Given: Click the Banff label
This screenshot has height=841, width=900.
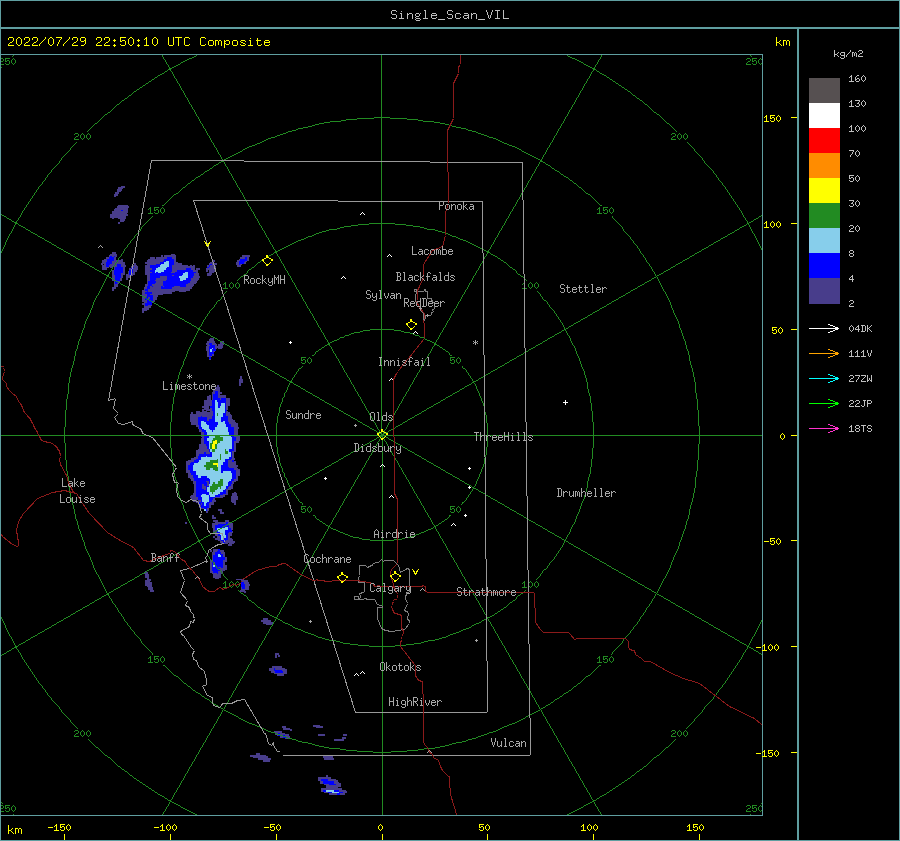Looking at the screenshot, I should pyautogui.click(x=165, y=558).
